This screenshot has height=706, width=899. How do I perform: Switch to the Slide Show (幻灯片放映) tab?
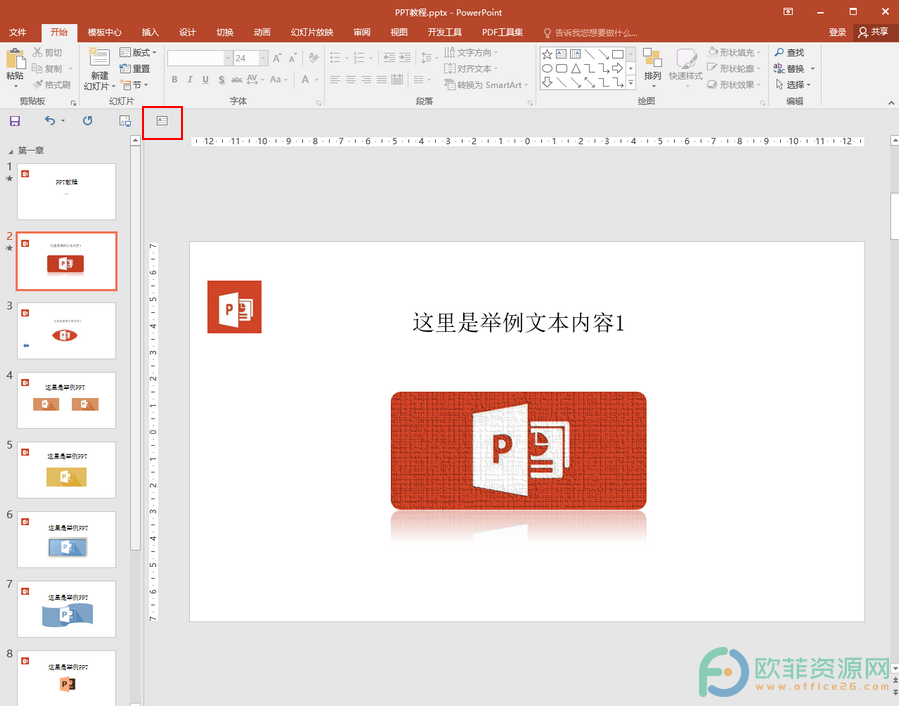point(312,33)
